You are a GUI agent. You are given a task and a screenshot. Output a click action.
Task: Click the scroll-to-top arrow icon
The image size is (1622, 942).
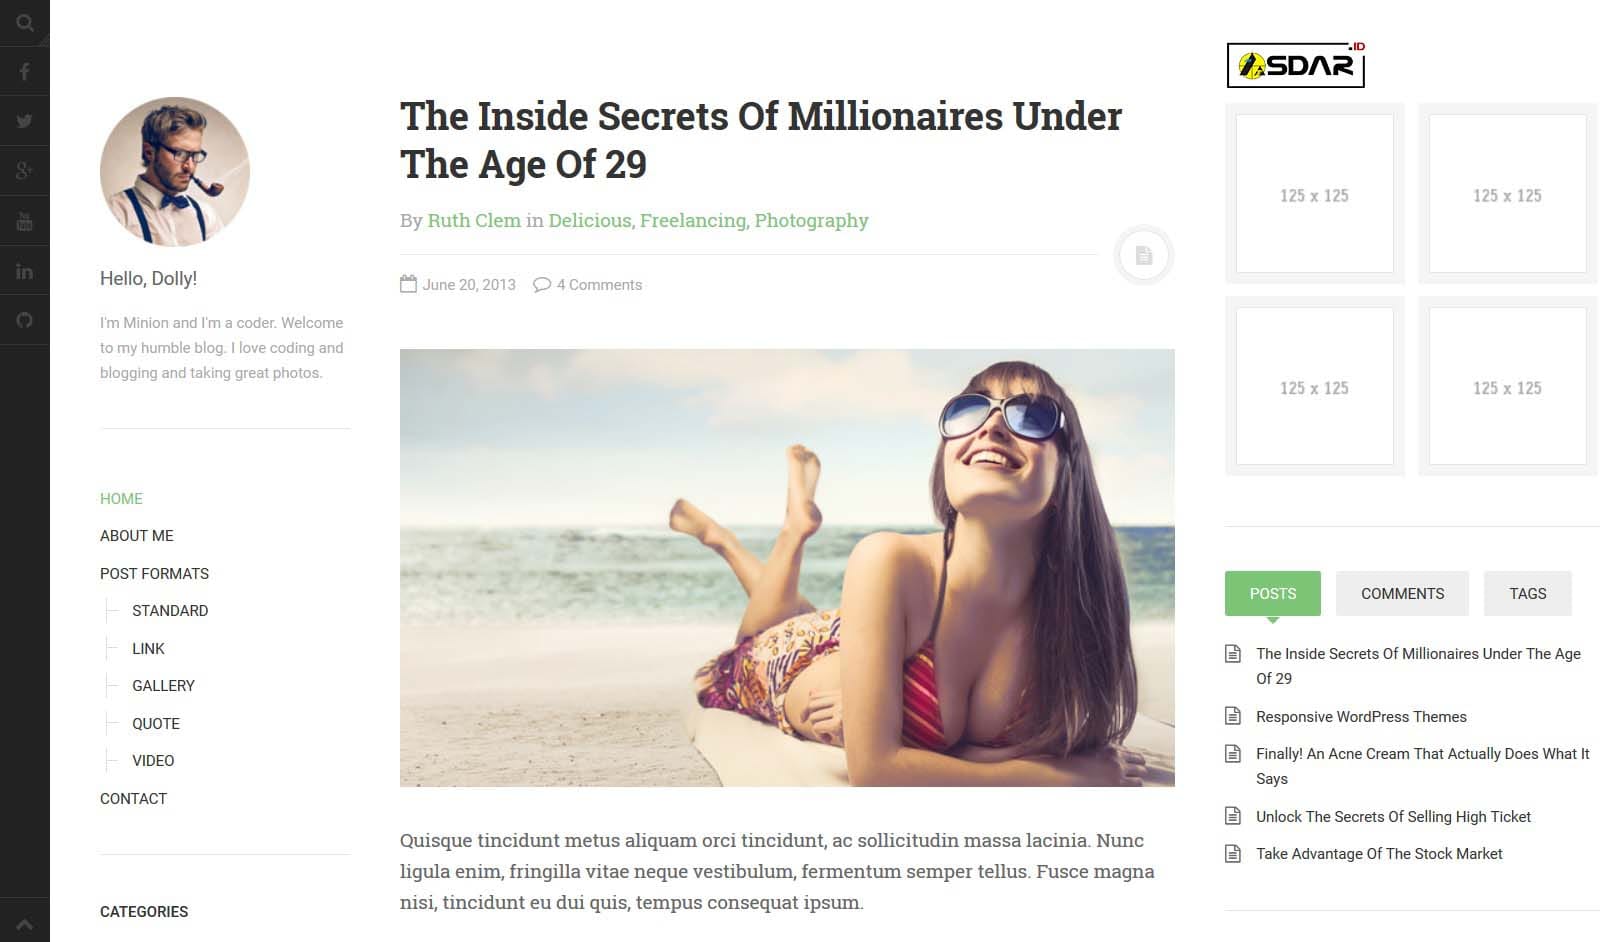(25, 925)
